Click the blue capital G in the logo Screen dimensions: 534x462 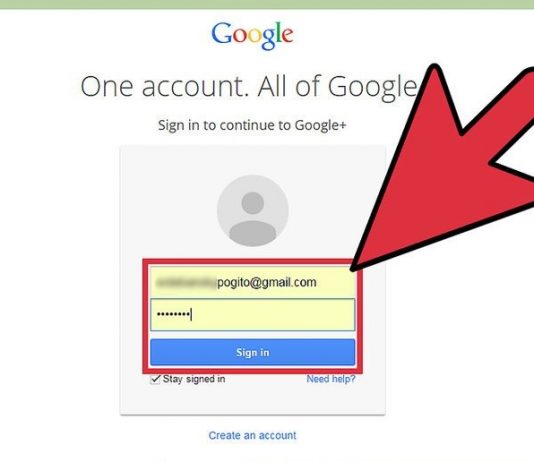coord(222,33)
